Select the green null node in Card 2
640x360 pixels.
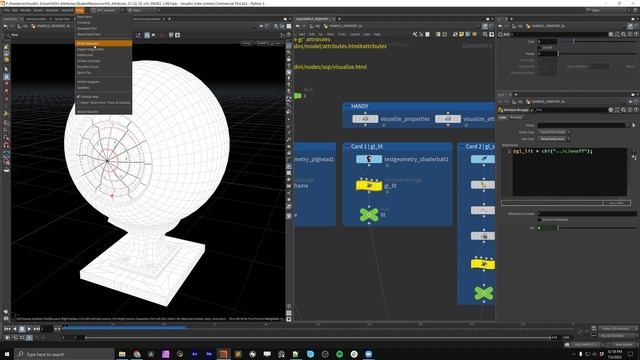pyautogui.click(x=484, y=293)
